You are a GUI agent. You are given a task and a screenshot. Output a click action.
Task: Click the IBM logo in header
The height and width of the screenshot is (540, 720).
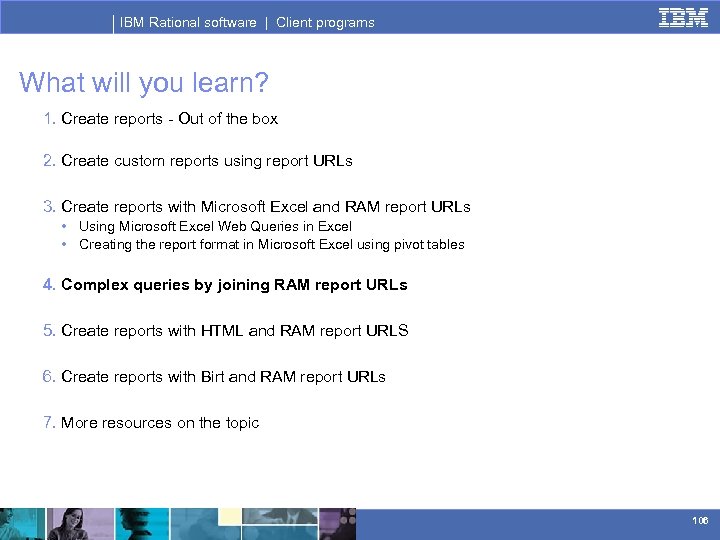click(683, 18)
